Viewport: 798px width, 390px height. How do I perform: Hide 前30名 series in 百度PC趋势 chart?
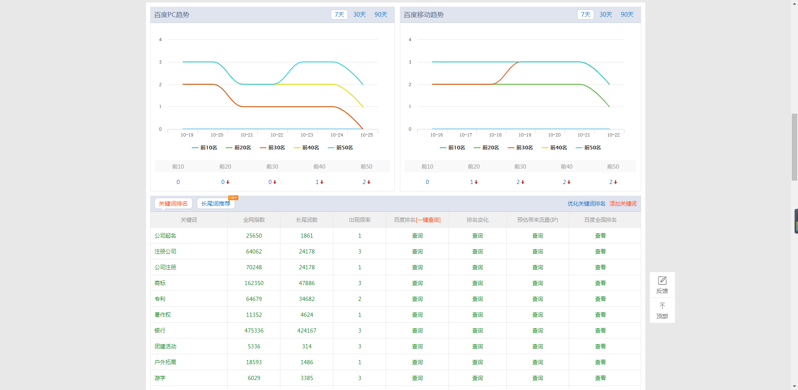tap(272, 148)
